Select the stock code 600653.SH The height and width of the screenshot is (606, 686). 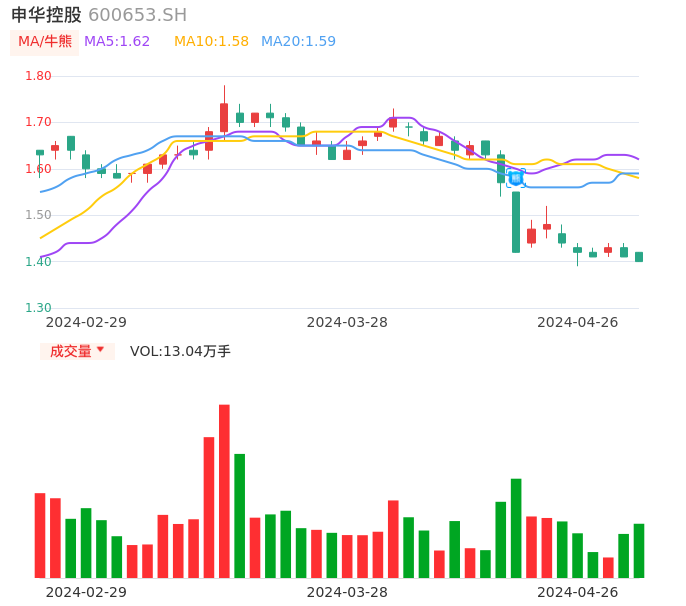click(137, 15)
